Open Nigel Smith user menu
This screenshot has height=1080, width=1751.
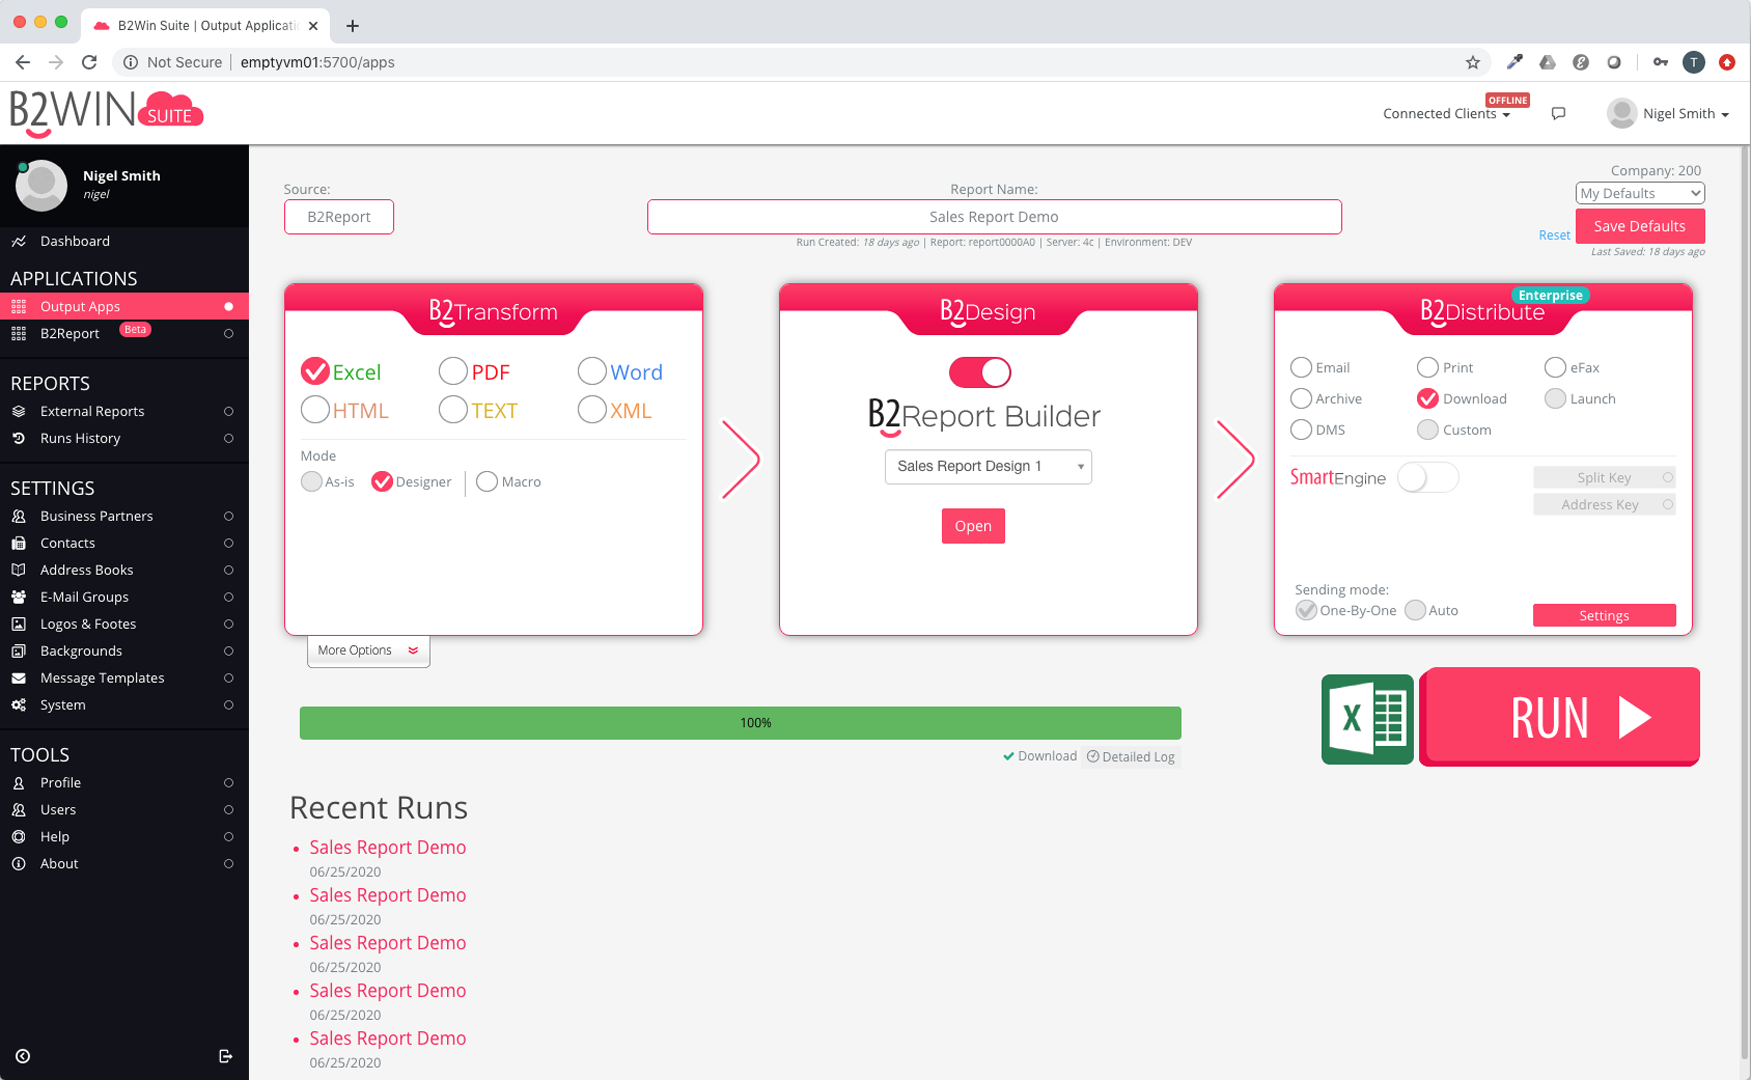click(1668, 113)
